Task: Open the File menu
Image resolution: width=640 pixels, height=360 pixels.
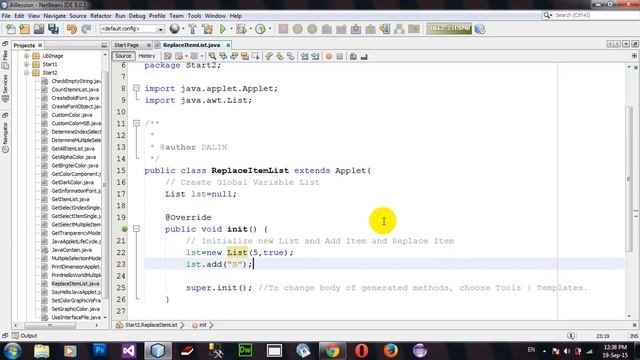Action: pos(6,16)
